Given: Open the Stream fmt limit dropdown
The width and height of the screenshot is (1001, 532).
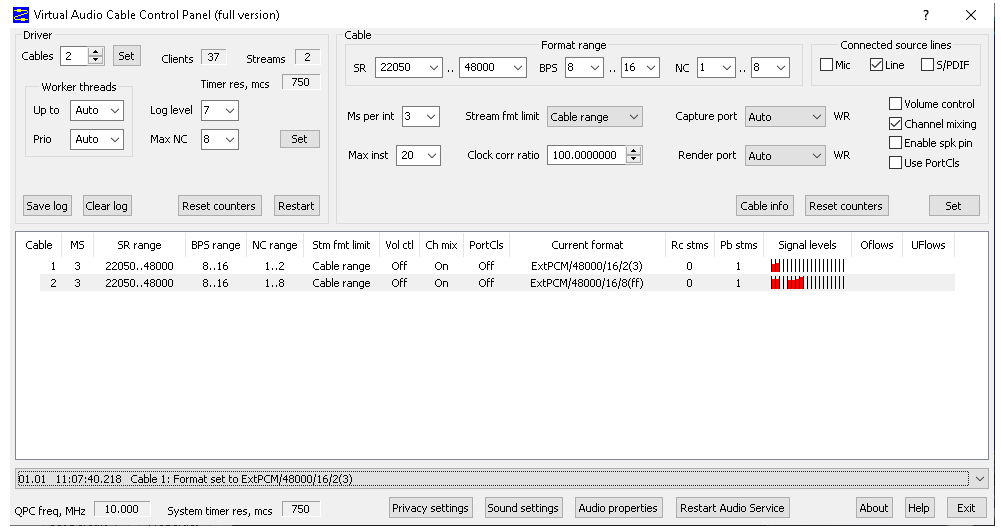Looking at the screenshot, I should pyautogui.click(x=594, y=117).
